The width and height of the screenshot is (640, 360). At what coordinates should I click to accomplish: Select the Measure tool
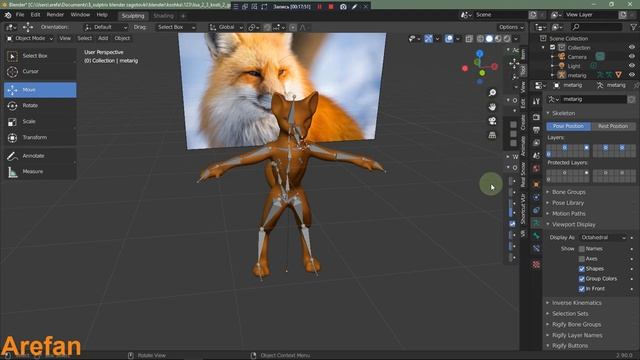(40, 172)
